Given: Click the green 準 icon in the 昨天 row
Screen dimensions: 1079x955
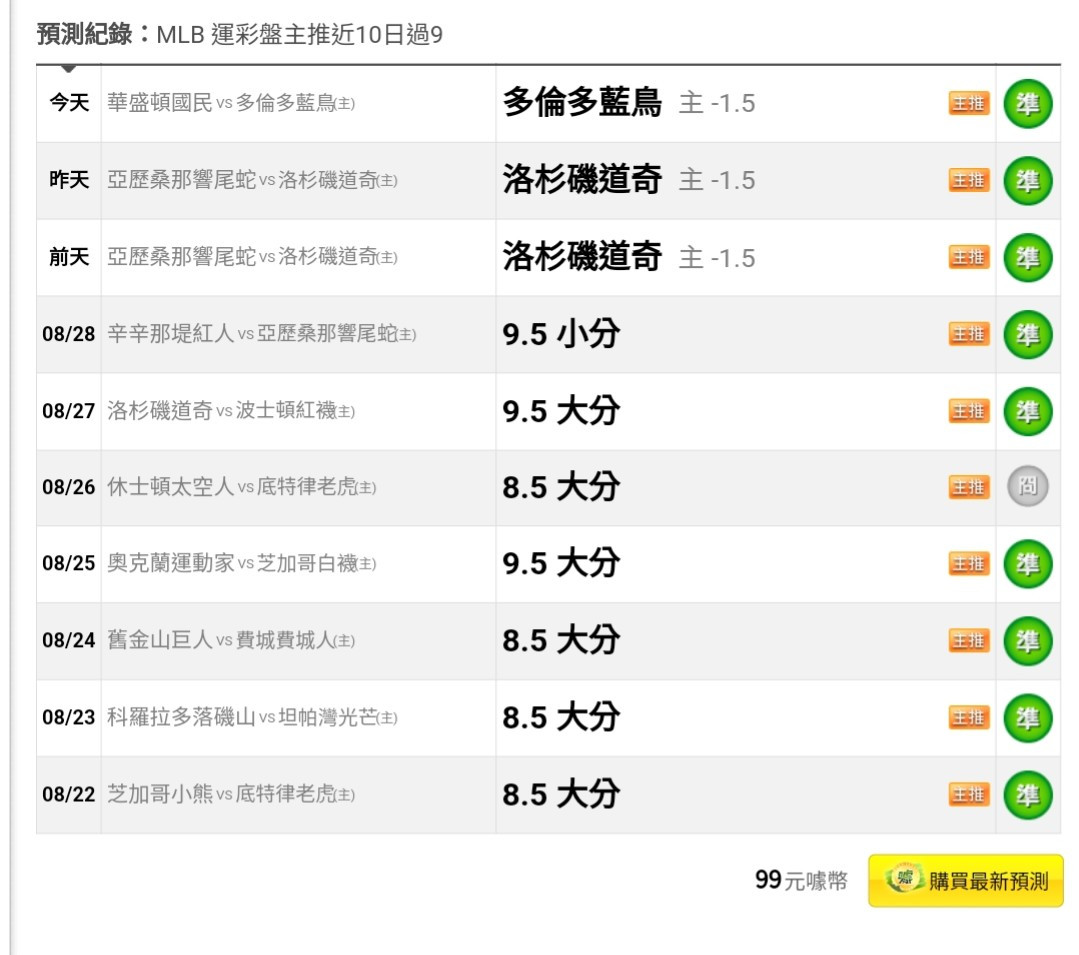Looking at the screenshot, I should [x=1027, y=181].
